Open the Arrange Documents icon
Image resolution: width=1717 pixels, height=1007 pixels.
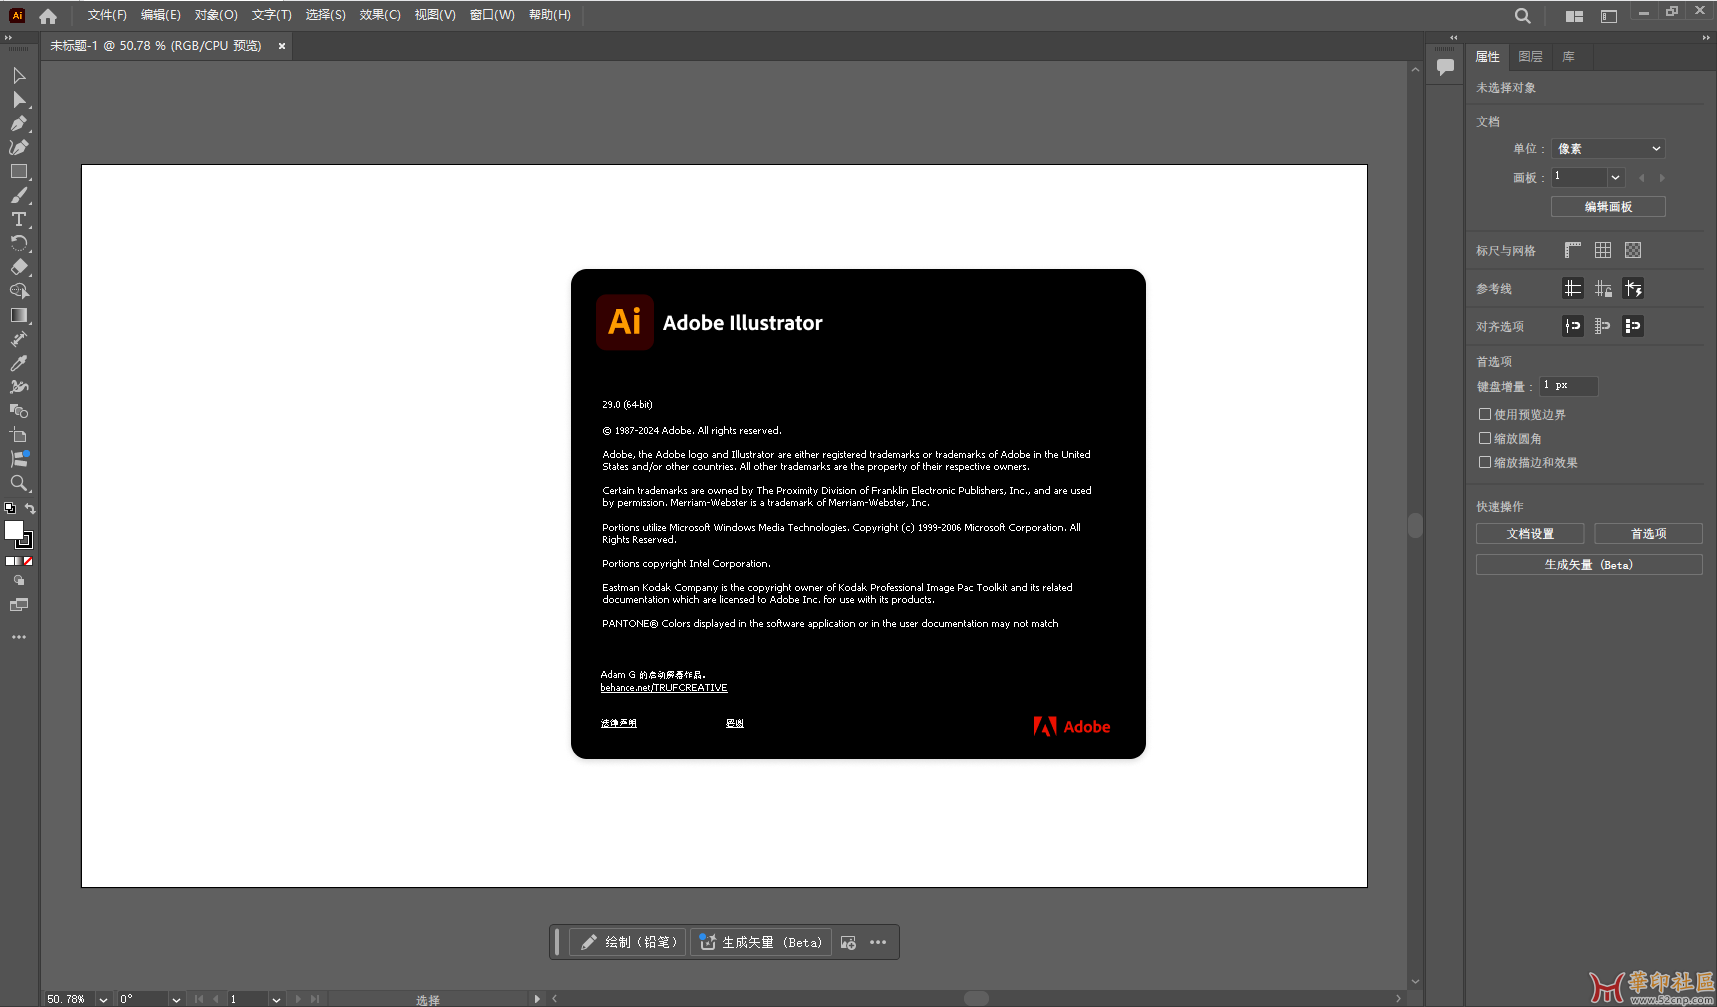(x=1574, y=16)
